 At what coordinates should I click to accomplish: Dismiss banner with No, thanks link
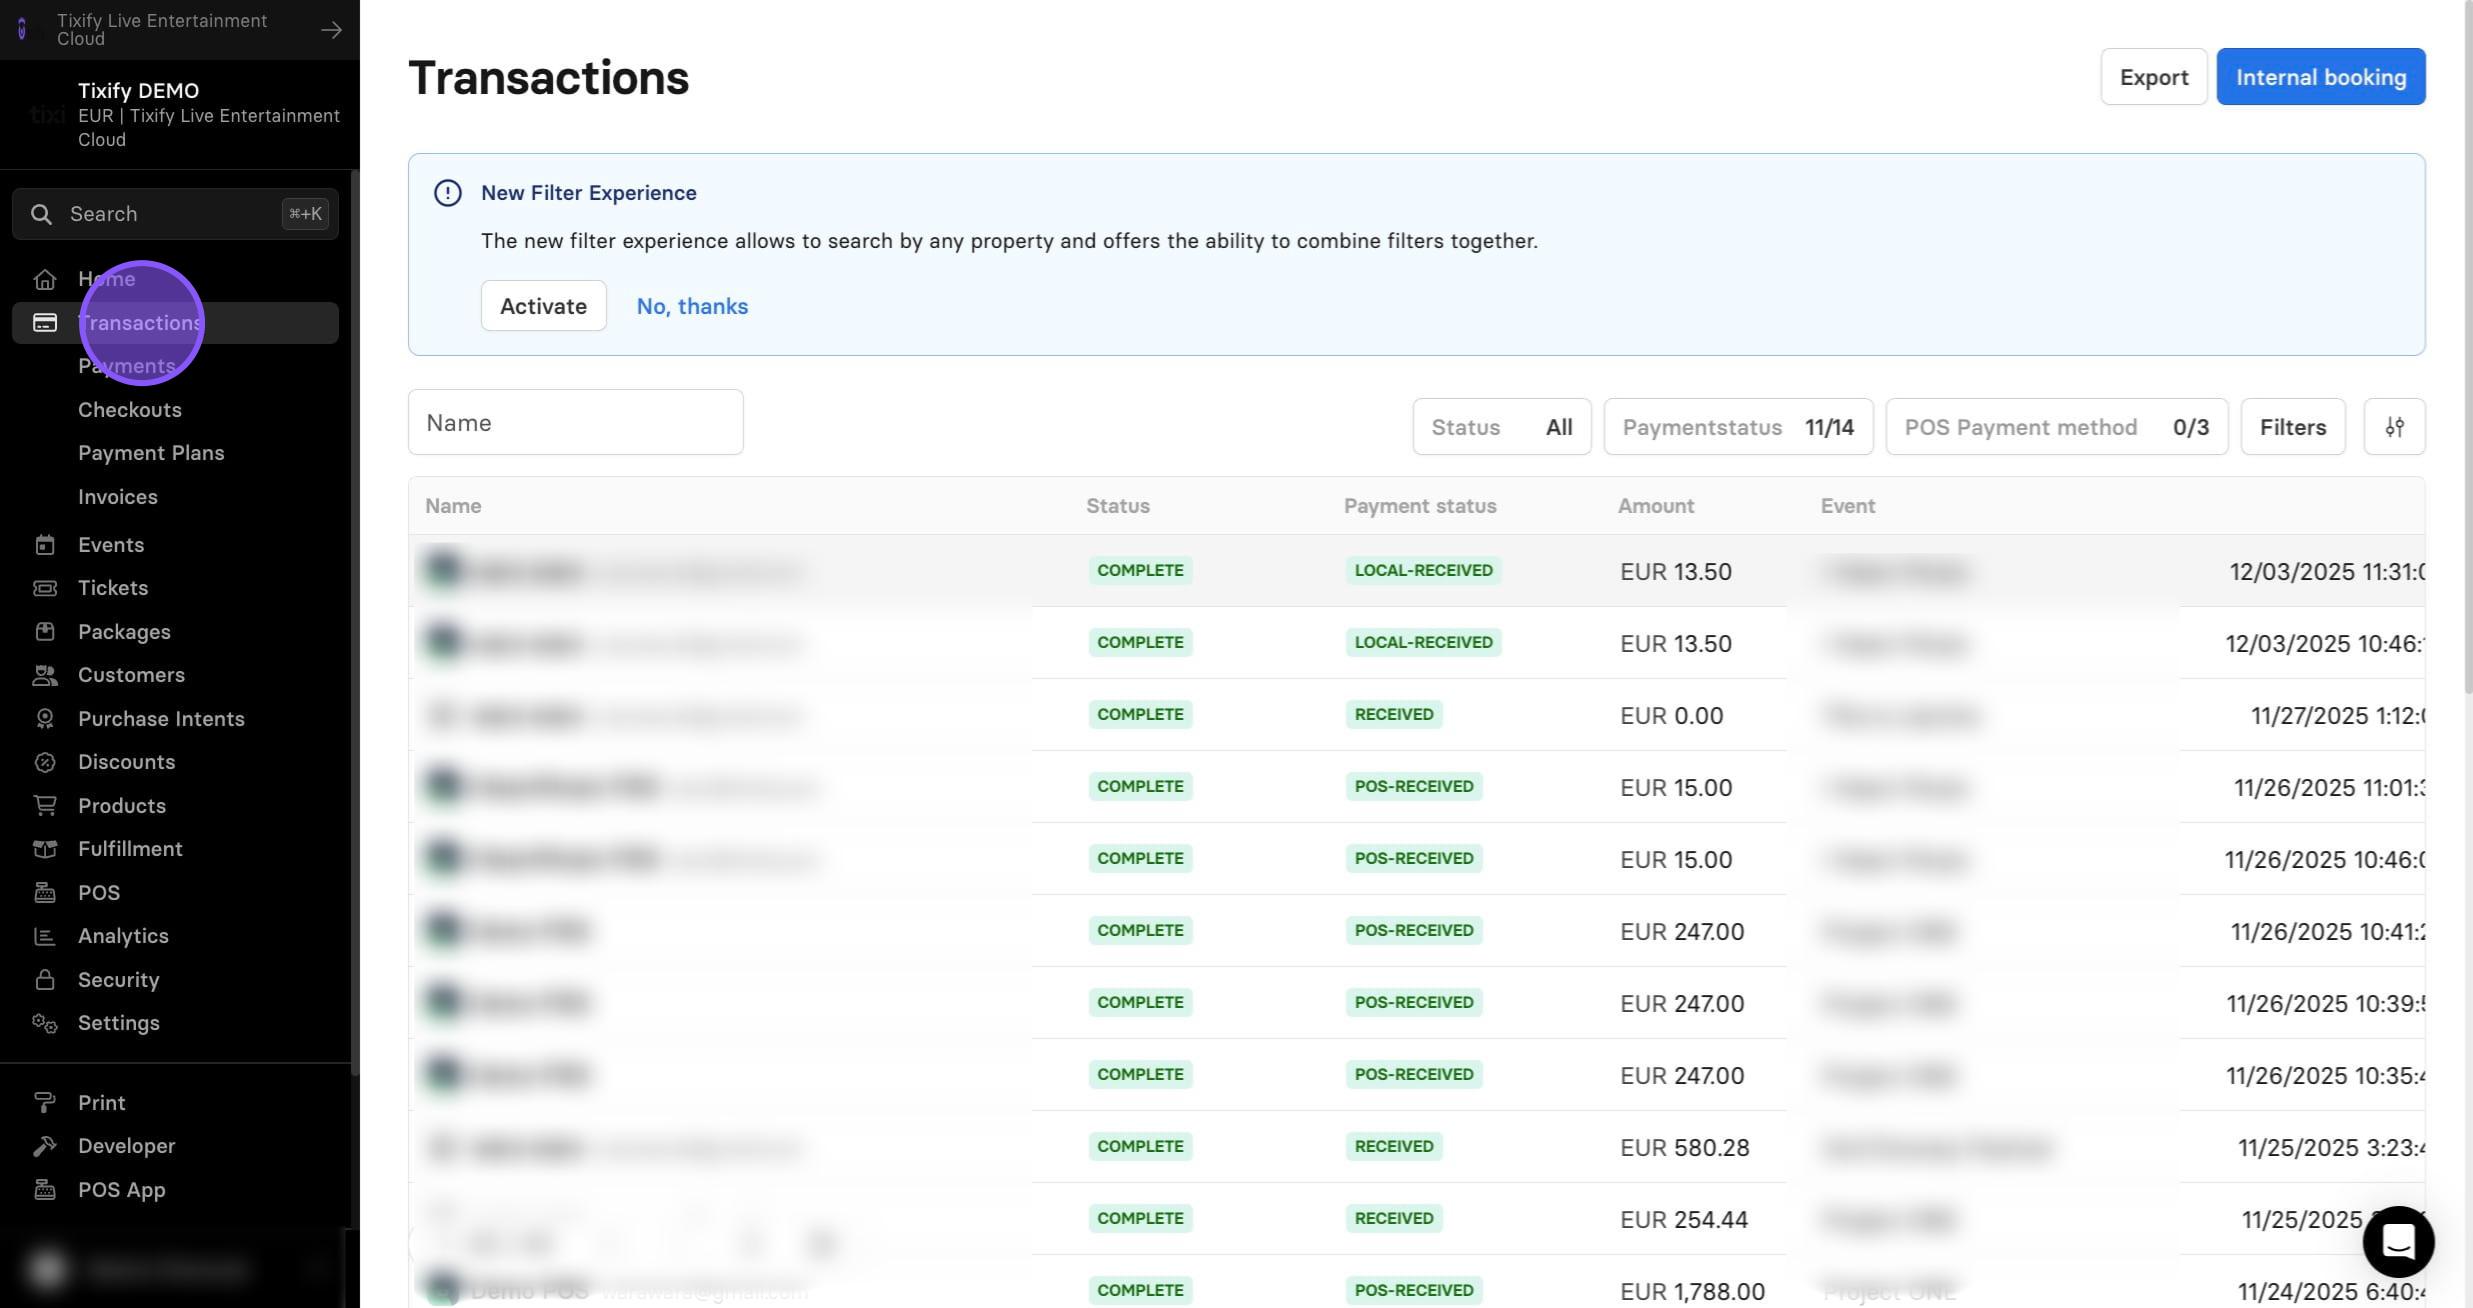pyautogui.click(x=692, y=306)
